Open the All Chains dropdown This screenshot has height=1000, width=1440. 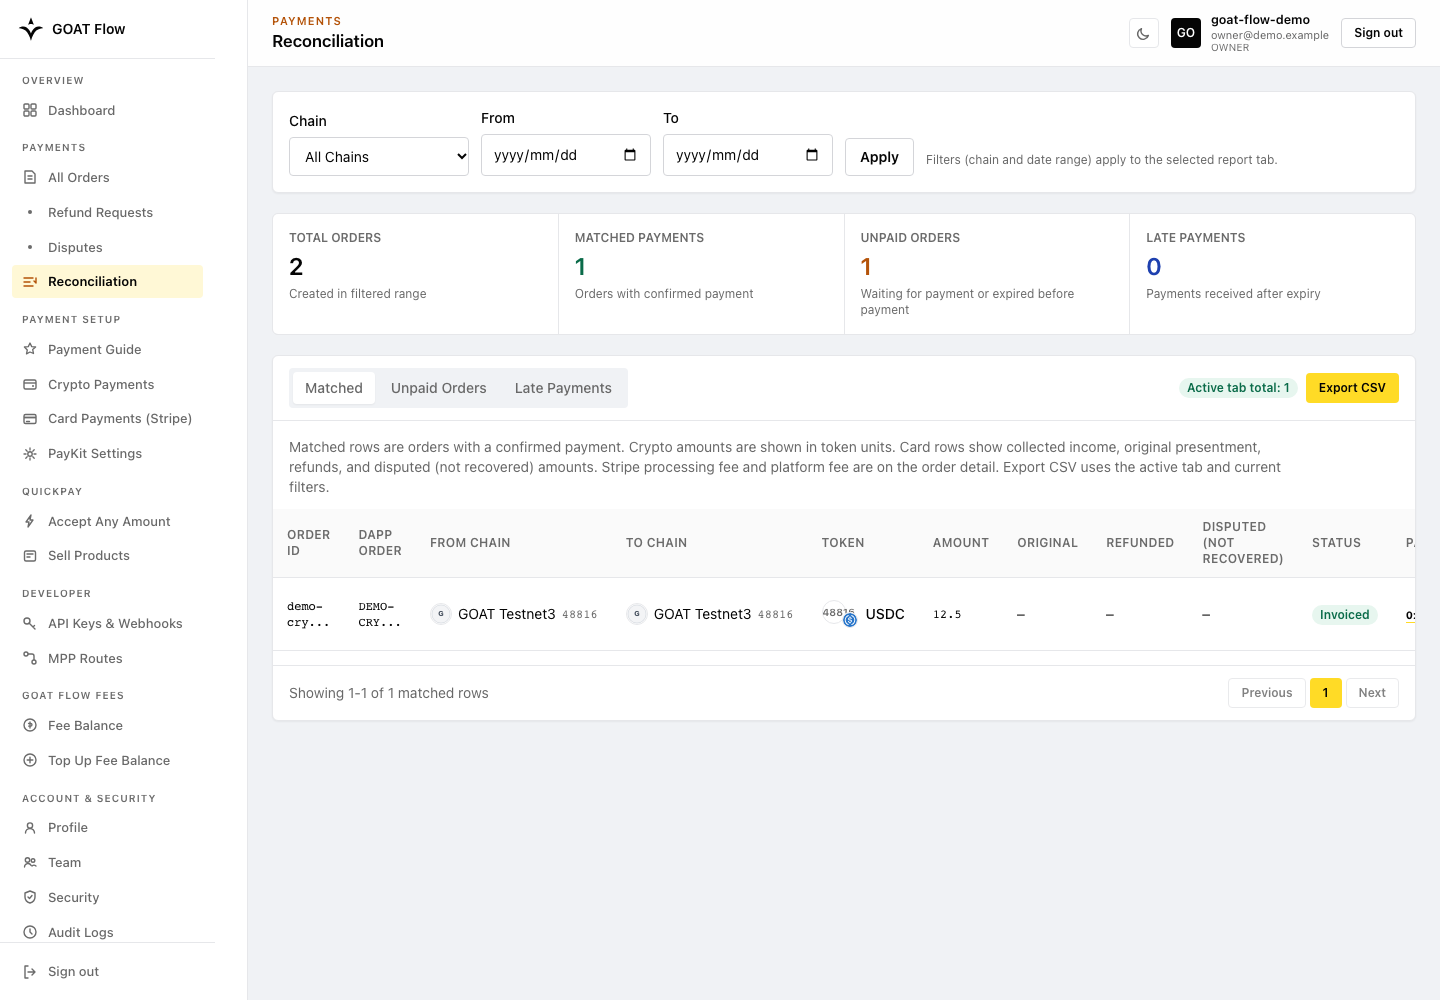[379, 157]
